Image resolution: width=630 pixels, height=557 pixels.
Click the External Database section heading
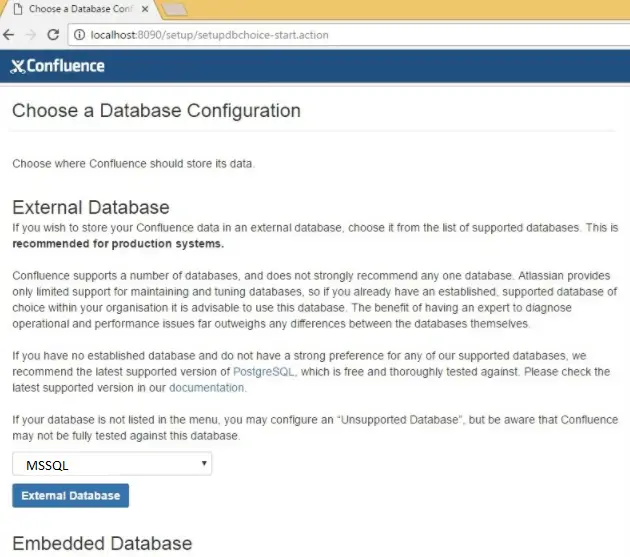coord(91,208)
